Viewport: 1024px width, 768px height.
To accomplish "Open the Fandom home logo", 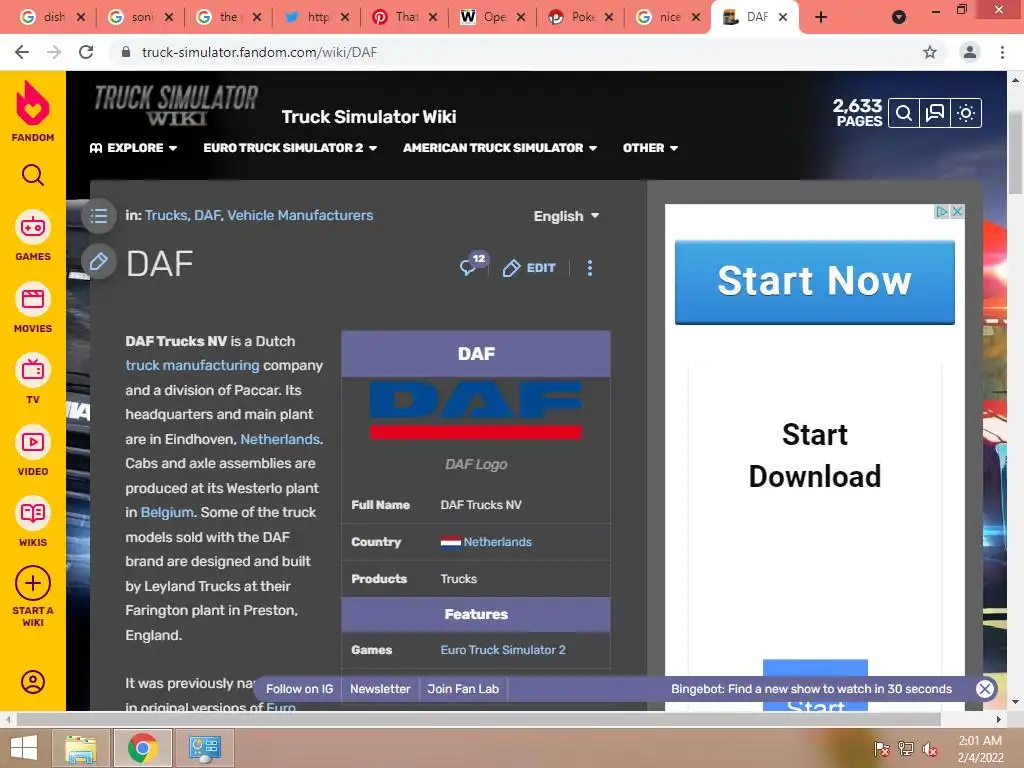I will (33, 111).
